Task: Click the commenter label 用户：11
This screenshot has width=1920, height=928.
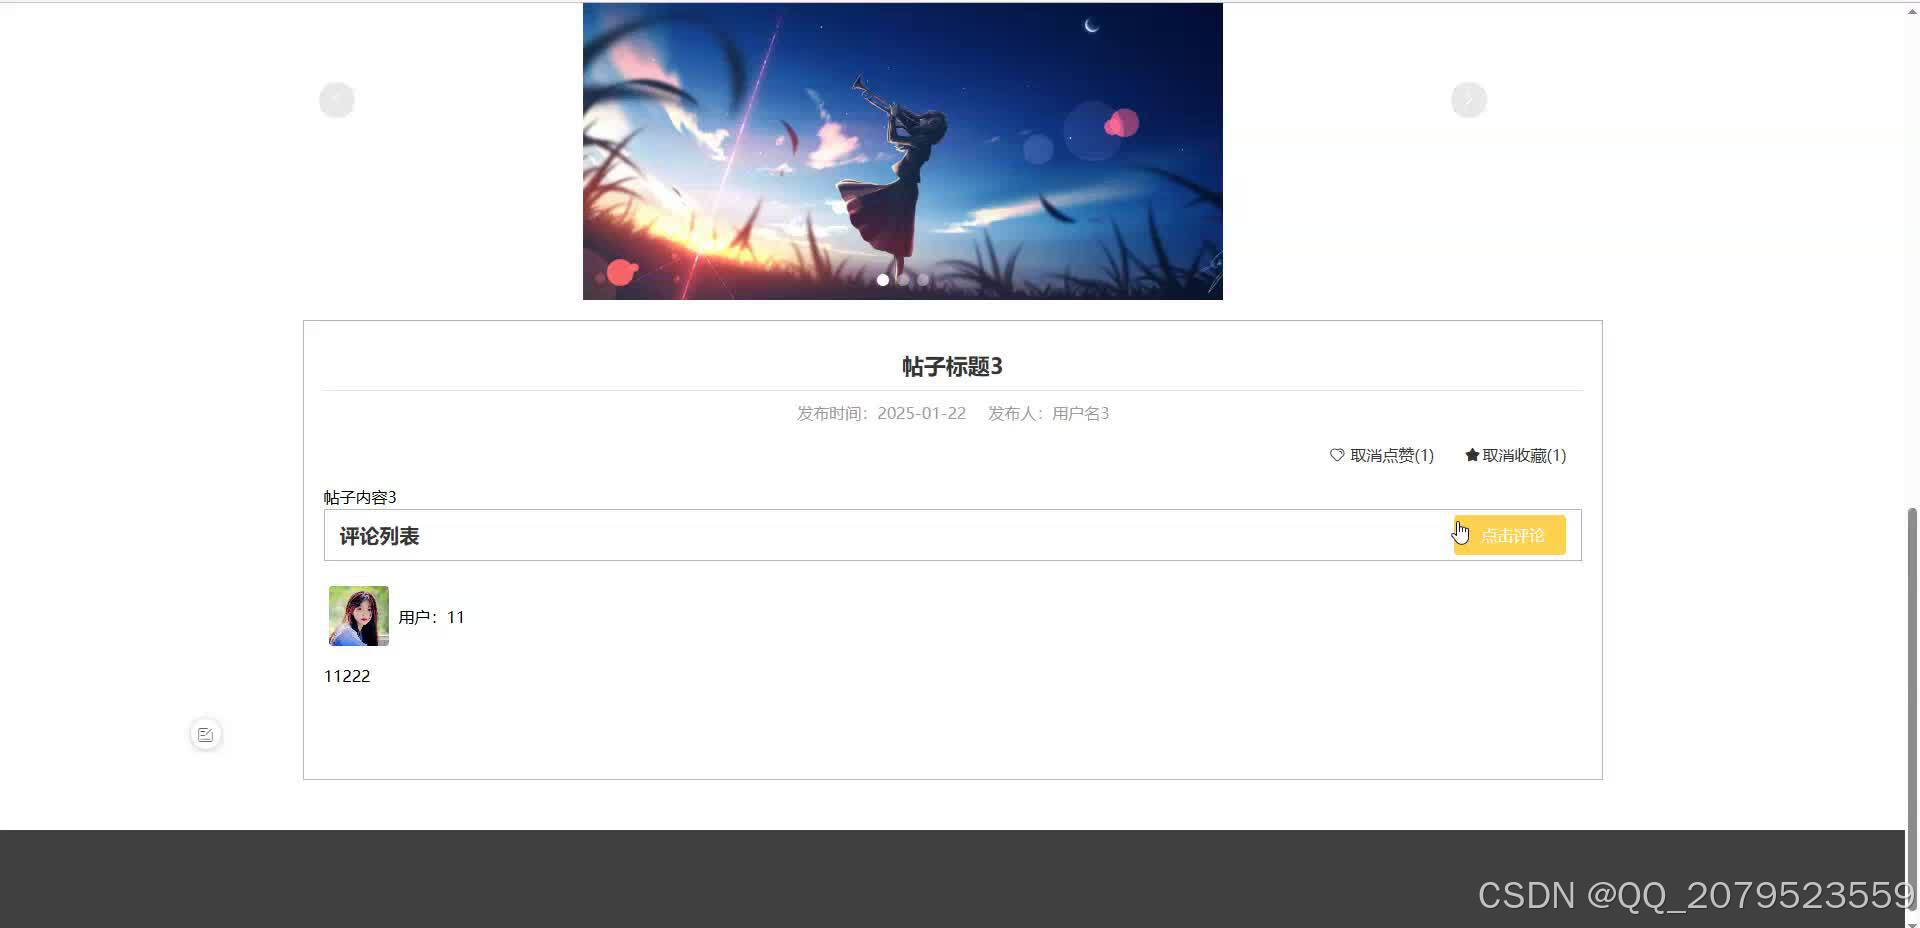Action: pos(431,617)
